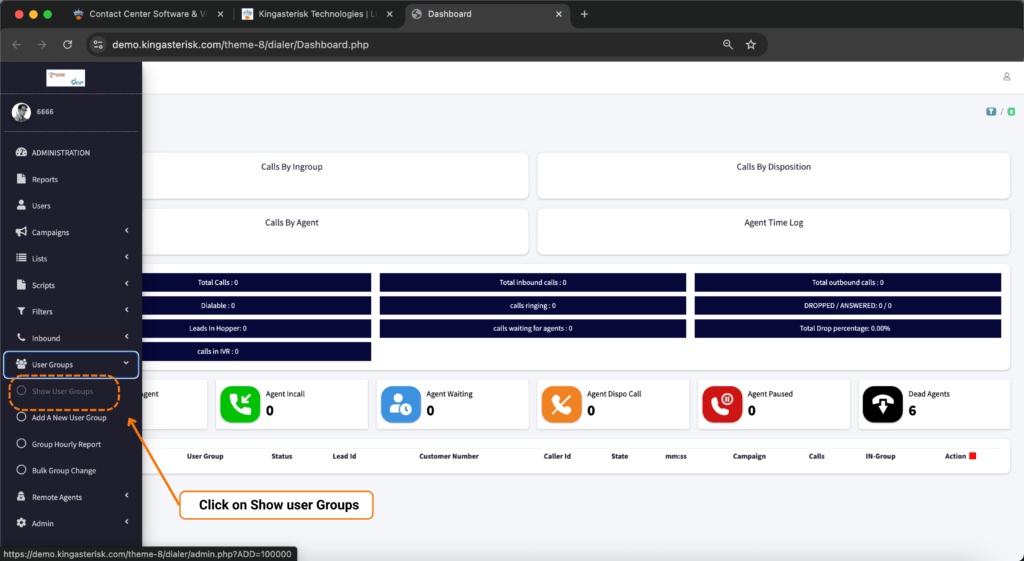Screen dimensions: 1024x561
Task: Open the Agent Time Log panel
Action: tap(773, 231)
